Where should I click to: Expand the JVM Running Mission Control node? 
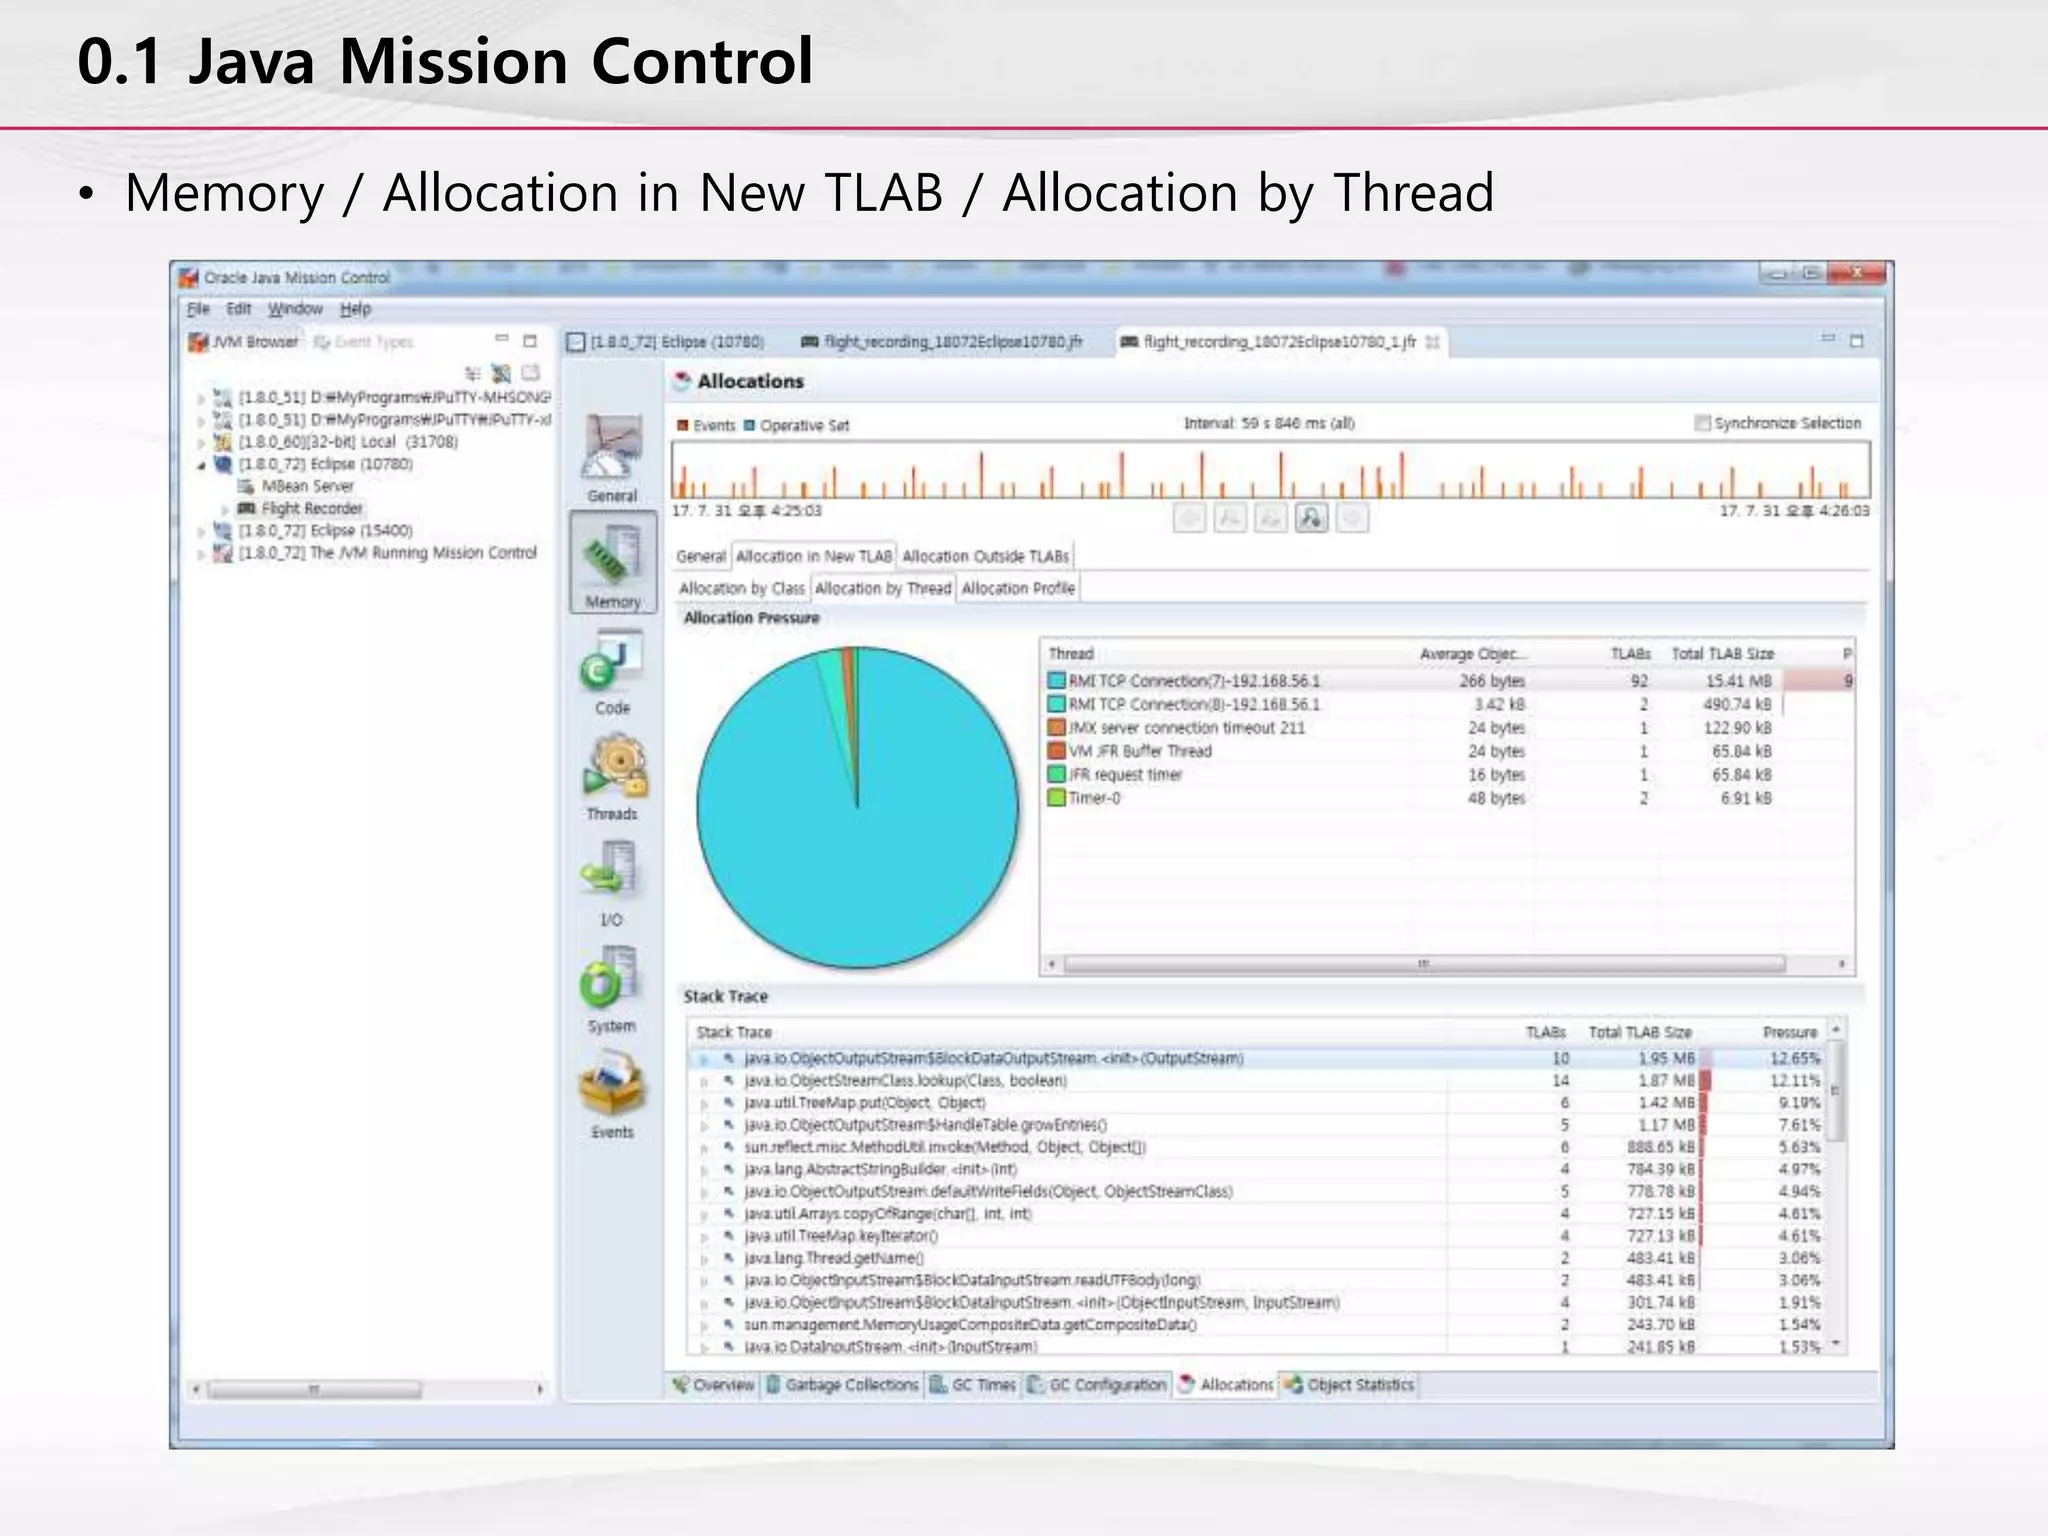pos(202,554)
